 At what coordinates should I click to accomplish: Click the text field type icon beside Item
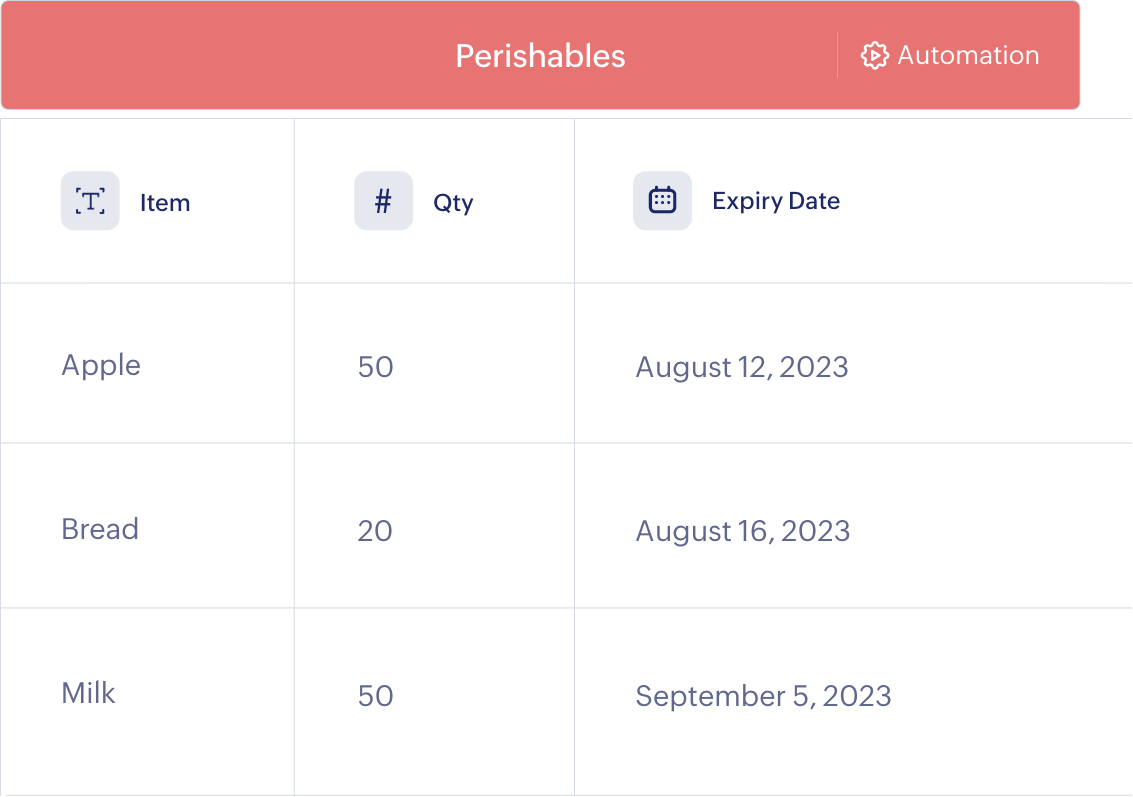[90, 200]
